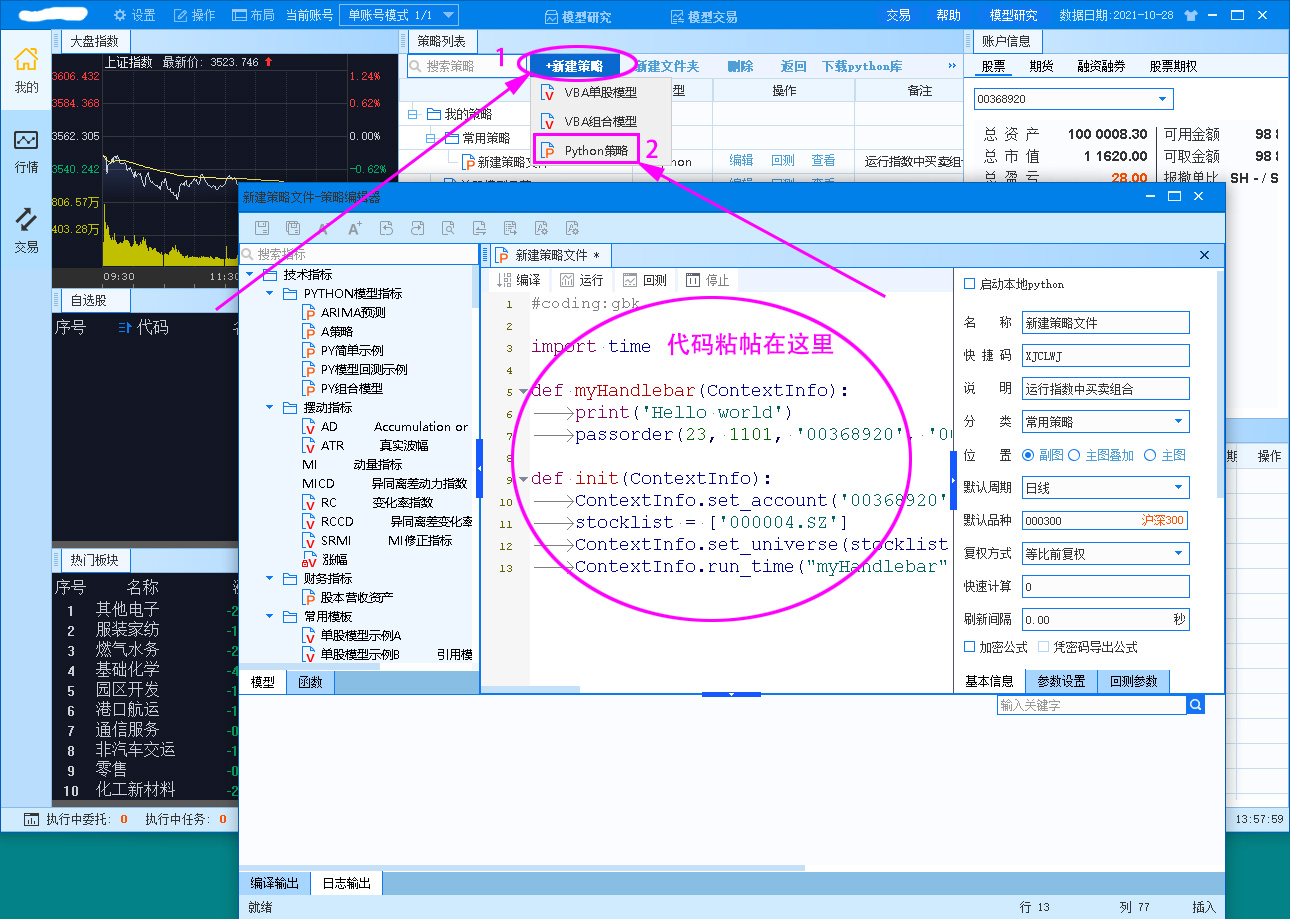The height and width of the screenshot is (919, 1290).
Task: Click the find icon in editor toolbar
Action: coord(448,228)
